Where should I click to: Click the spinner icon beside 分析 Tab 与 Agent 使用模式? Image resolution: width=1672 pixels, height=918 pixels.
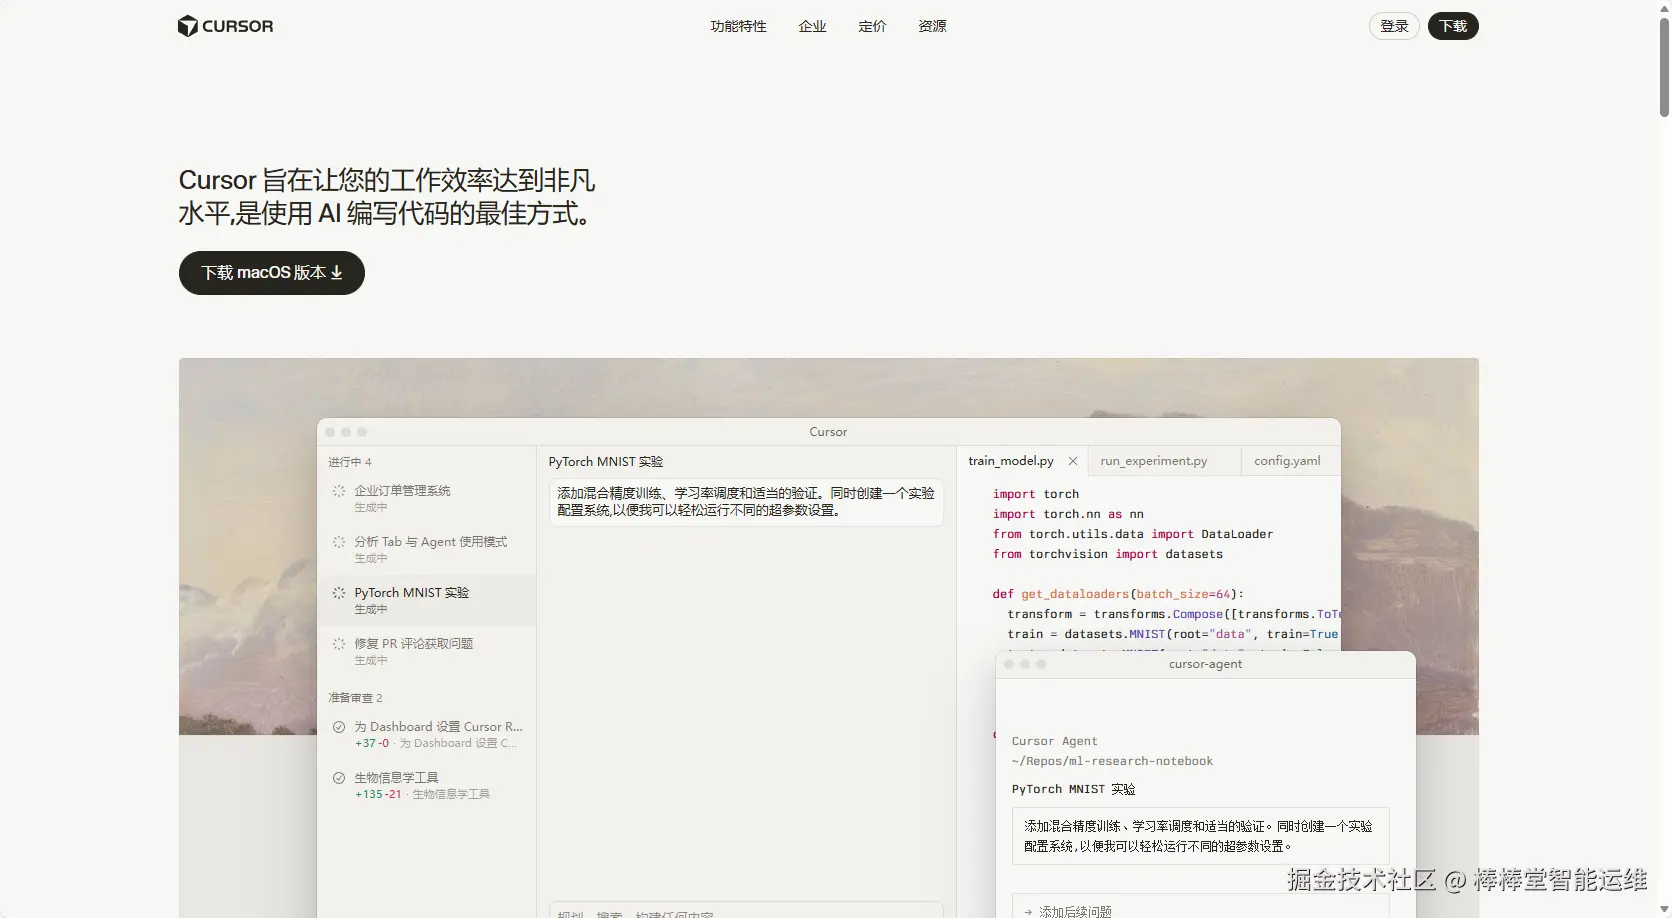pyautogui.click(x=339, y=542)
